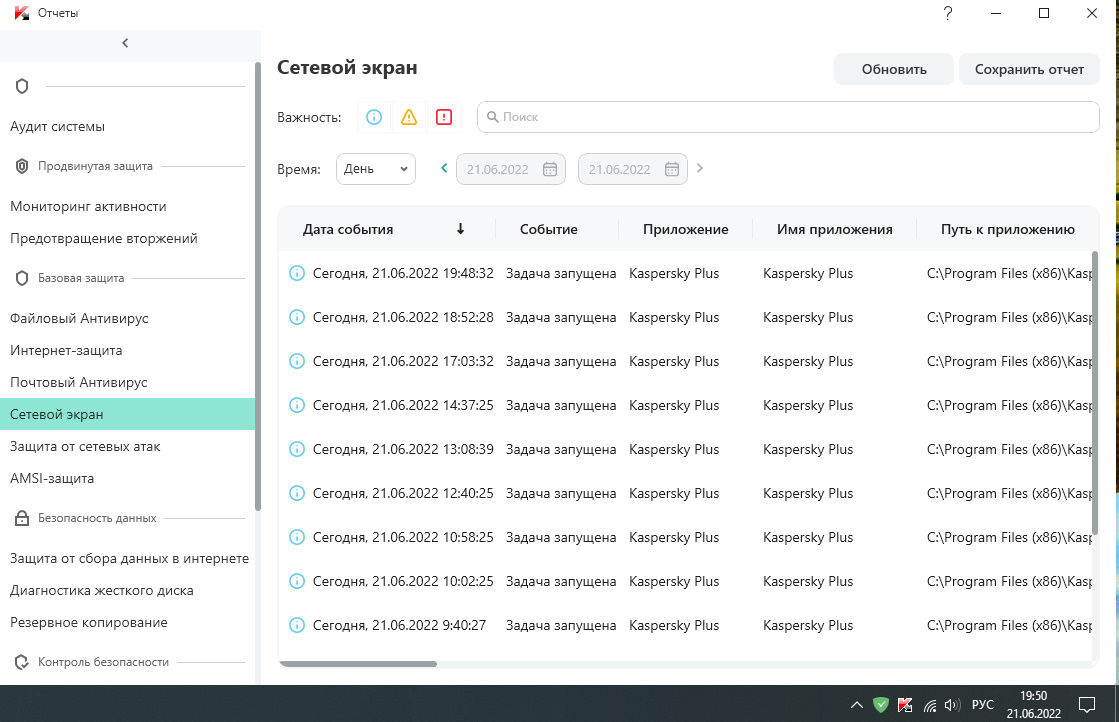1119x722 pixels.
Task: Open Резервное копирование report
Action: tap(88, 623)
